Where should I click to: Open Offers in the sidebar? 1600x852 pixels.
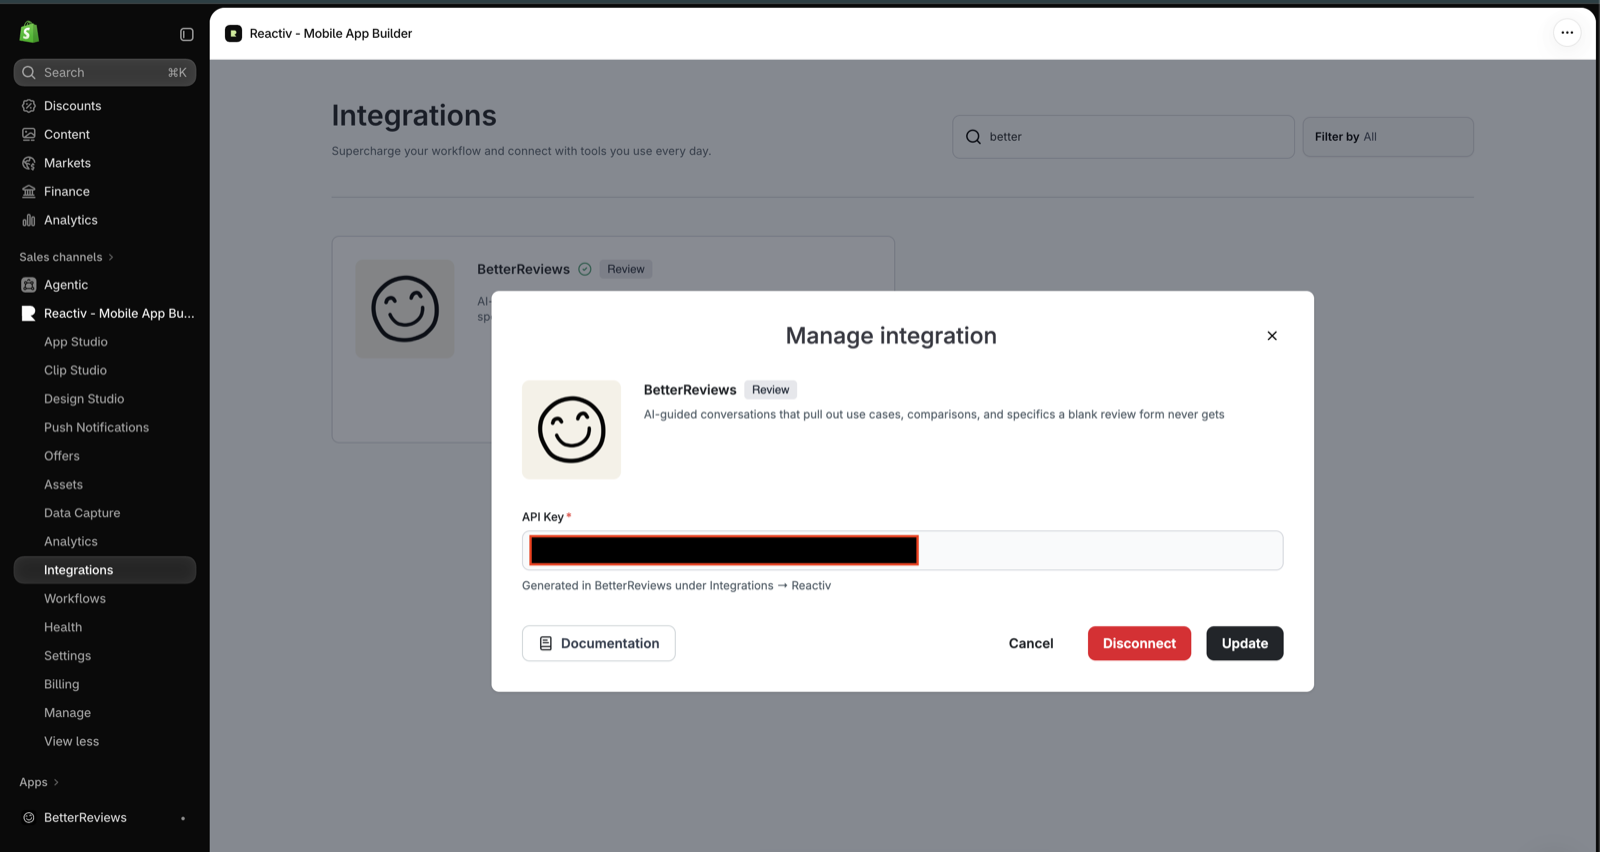[61, 456]
